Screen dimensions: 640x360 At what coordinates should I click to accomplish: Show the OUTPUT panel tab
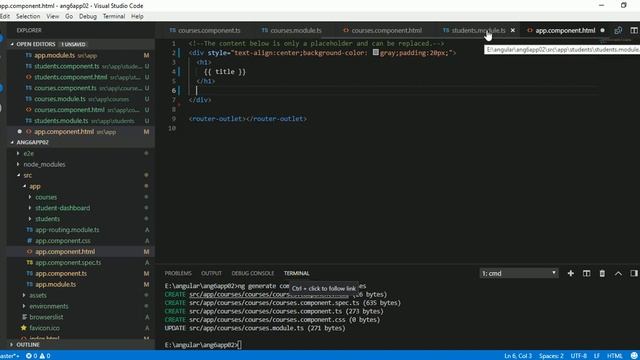211,273
